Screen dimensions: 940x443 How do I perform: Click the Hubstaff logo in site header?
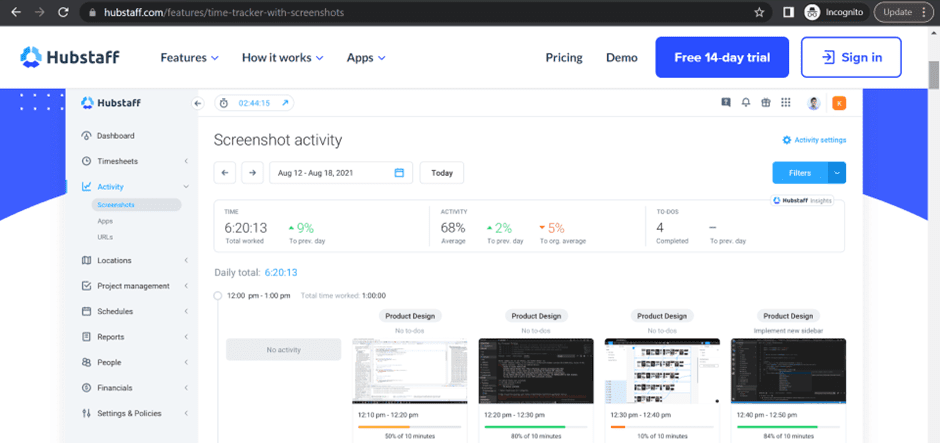tap(70, 58)
